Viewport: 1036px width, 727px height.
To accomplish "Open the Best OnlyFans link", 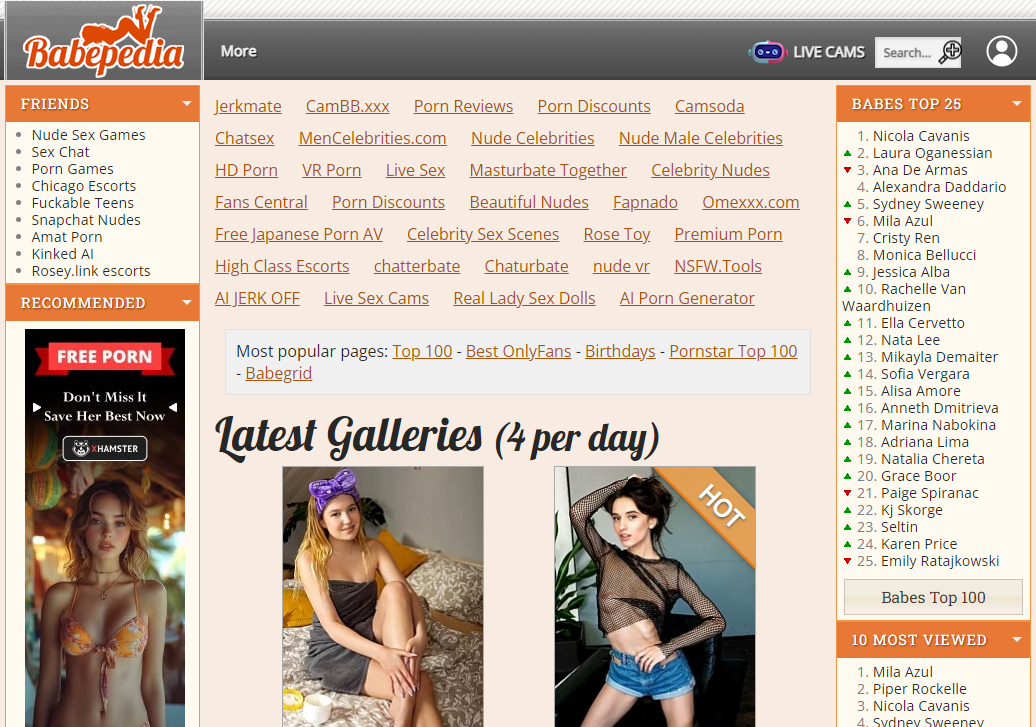I will pyautogui.click(x=518, y=351).
